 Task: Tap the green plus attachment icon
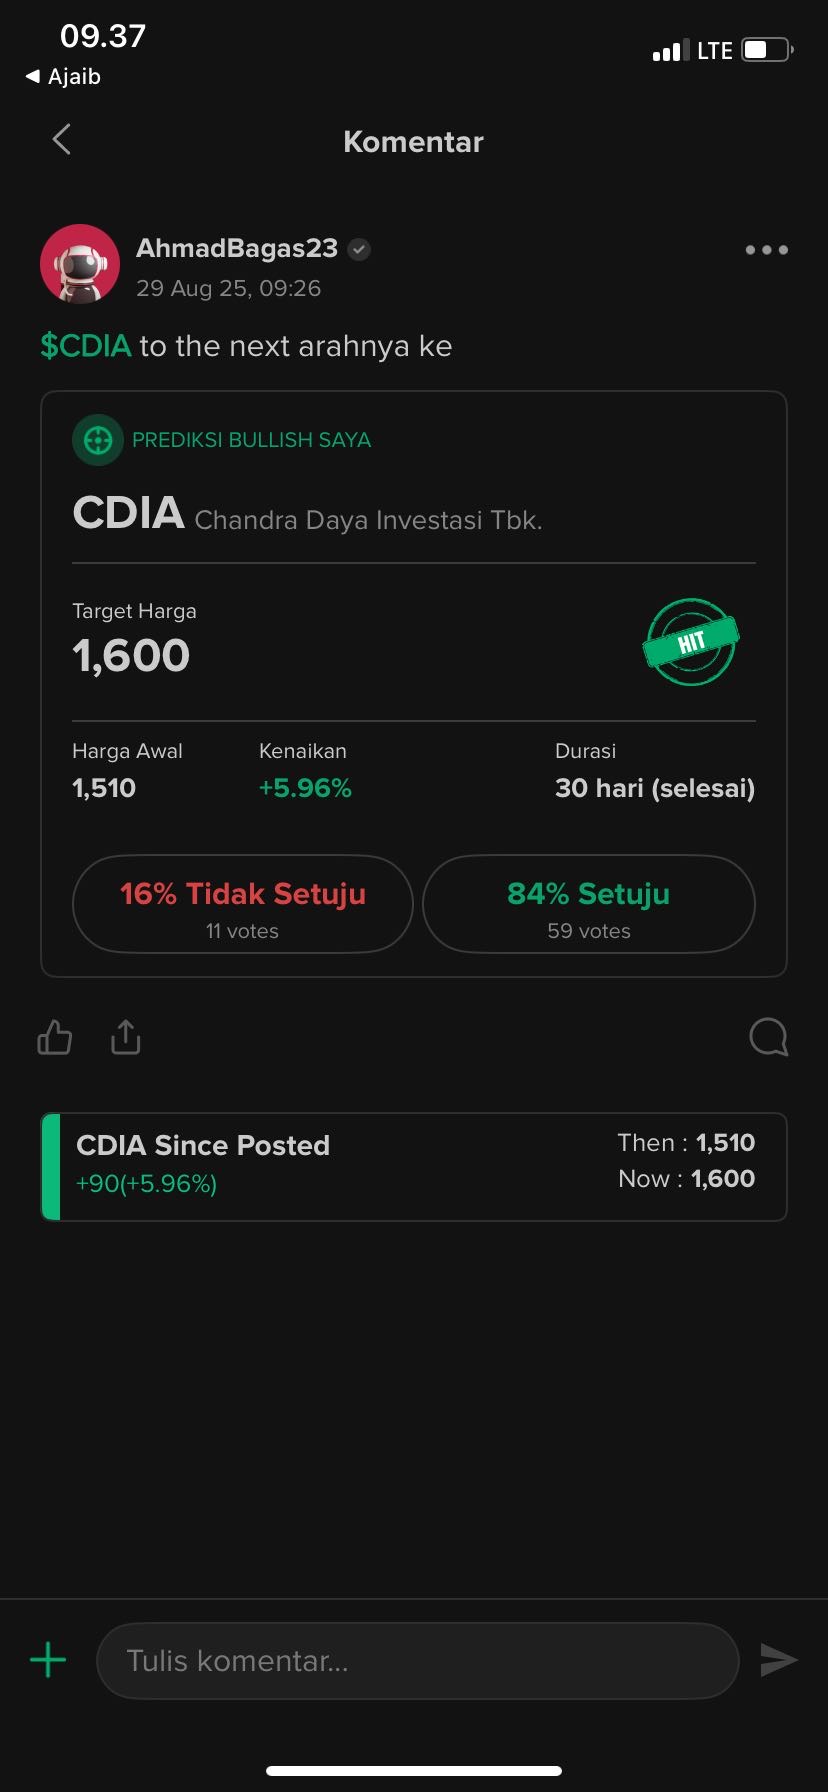48,1661
